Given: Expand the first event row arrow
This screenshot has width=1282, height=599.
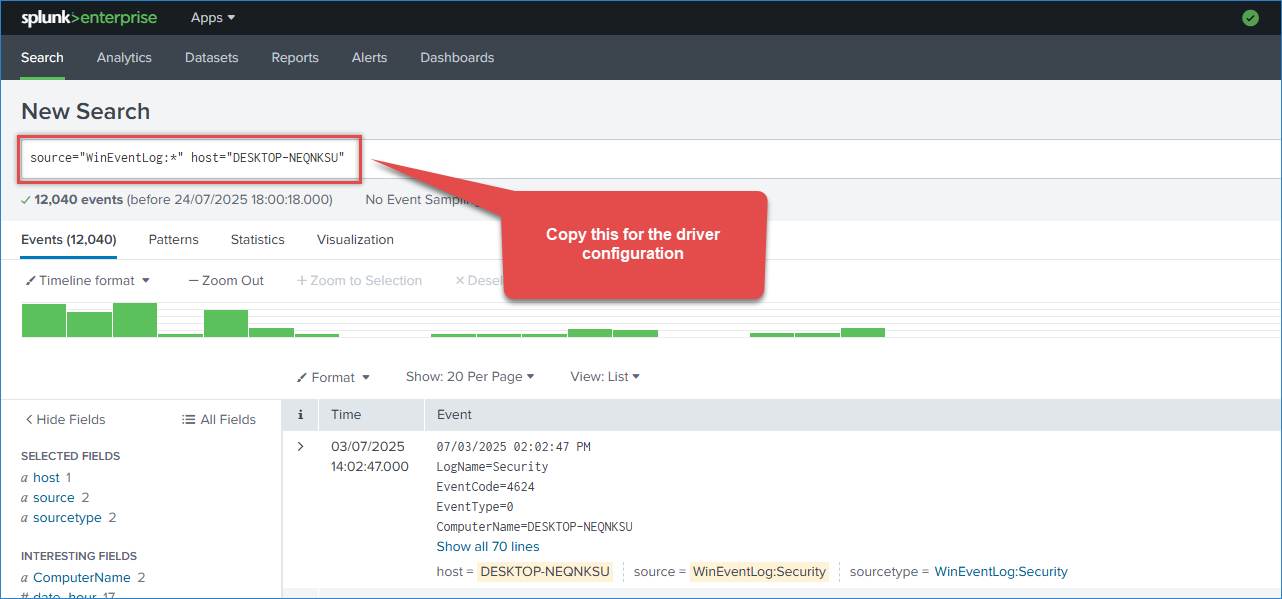Looking at the screenshot, I should (300, 446).
